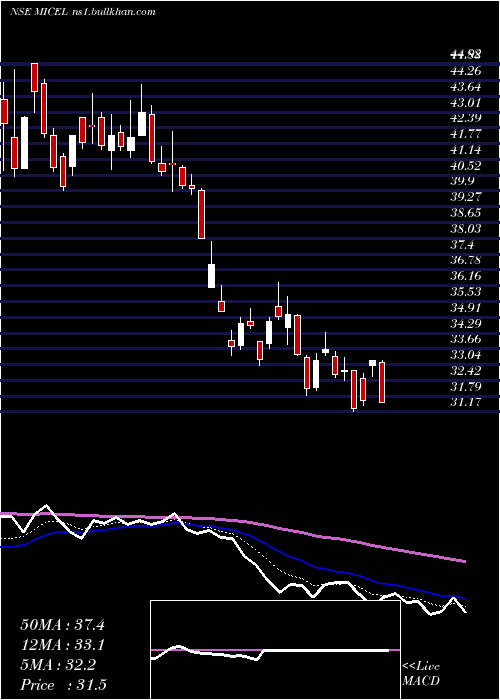500x700 pixels.
Task: Select the 34.29 price axis label
Action: click(x=466, y=324)
